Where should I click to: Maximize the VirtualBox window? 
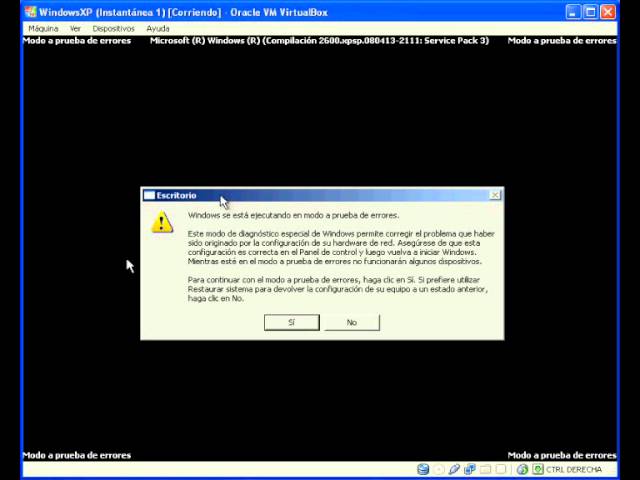[x=591, y=12]
